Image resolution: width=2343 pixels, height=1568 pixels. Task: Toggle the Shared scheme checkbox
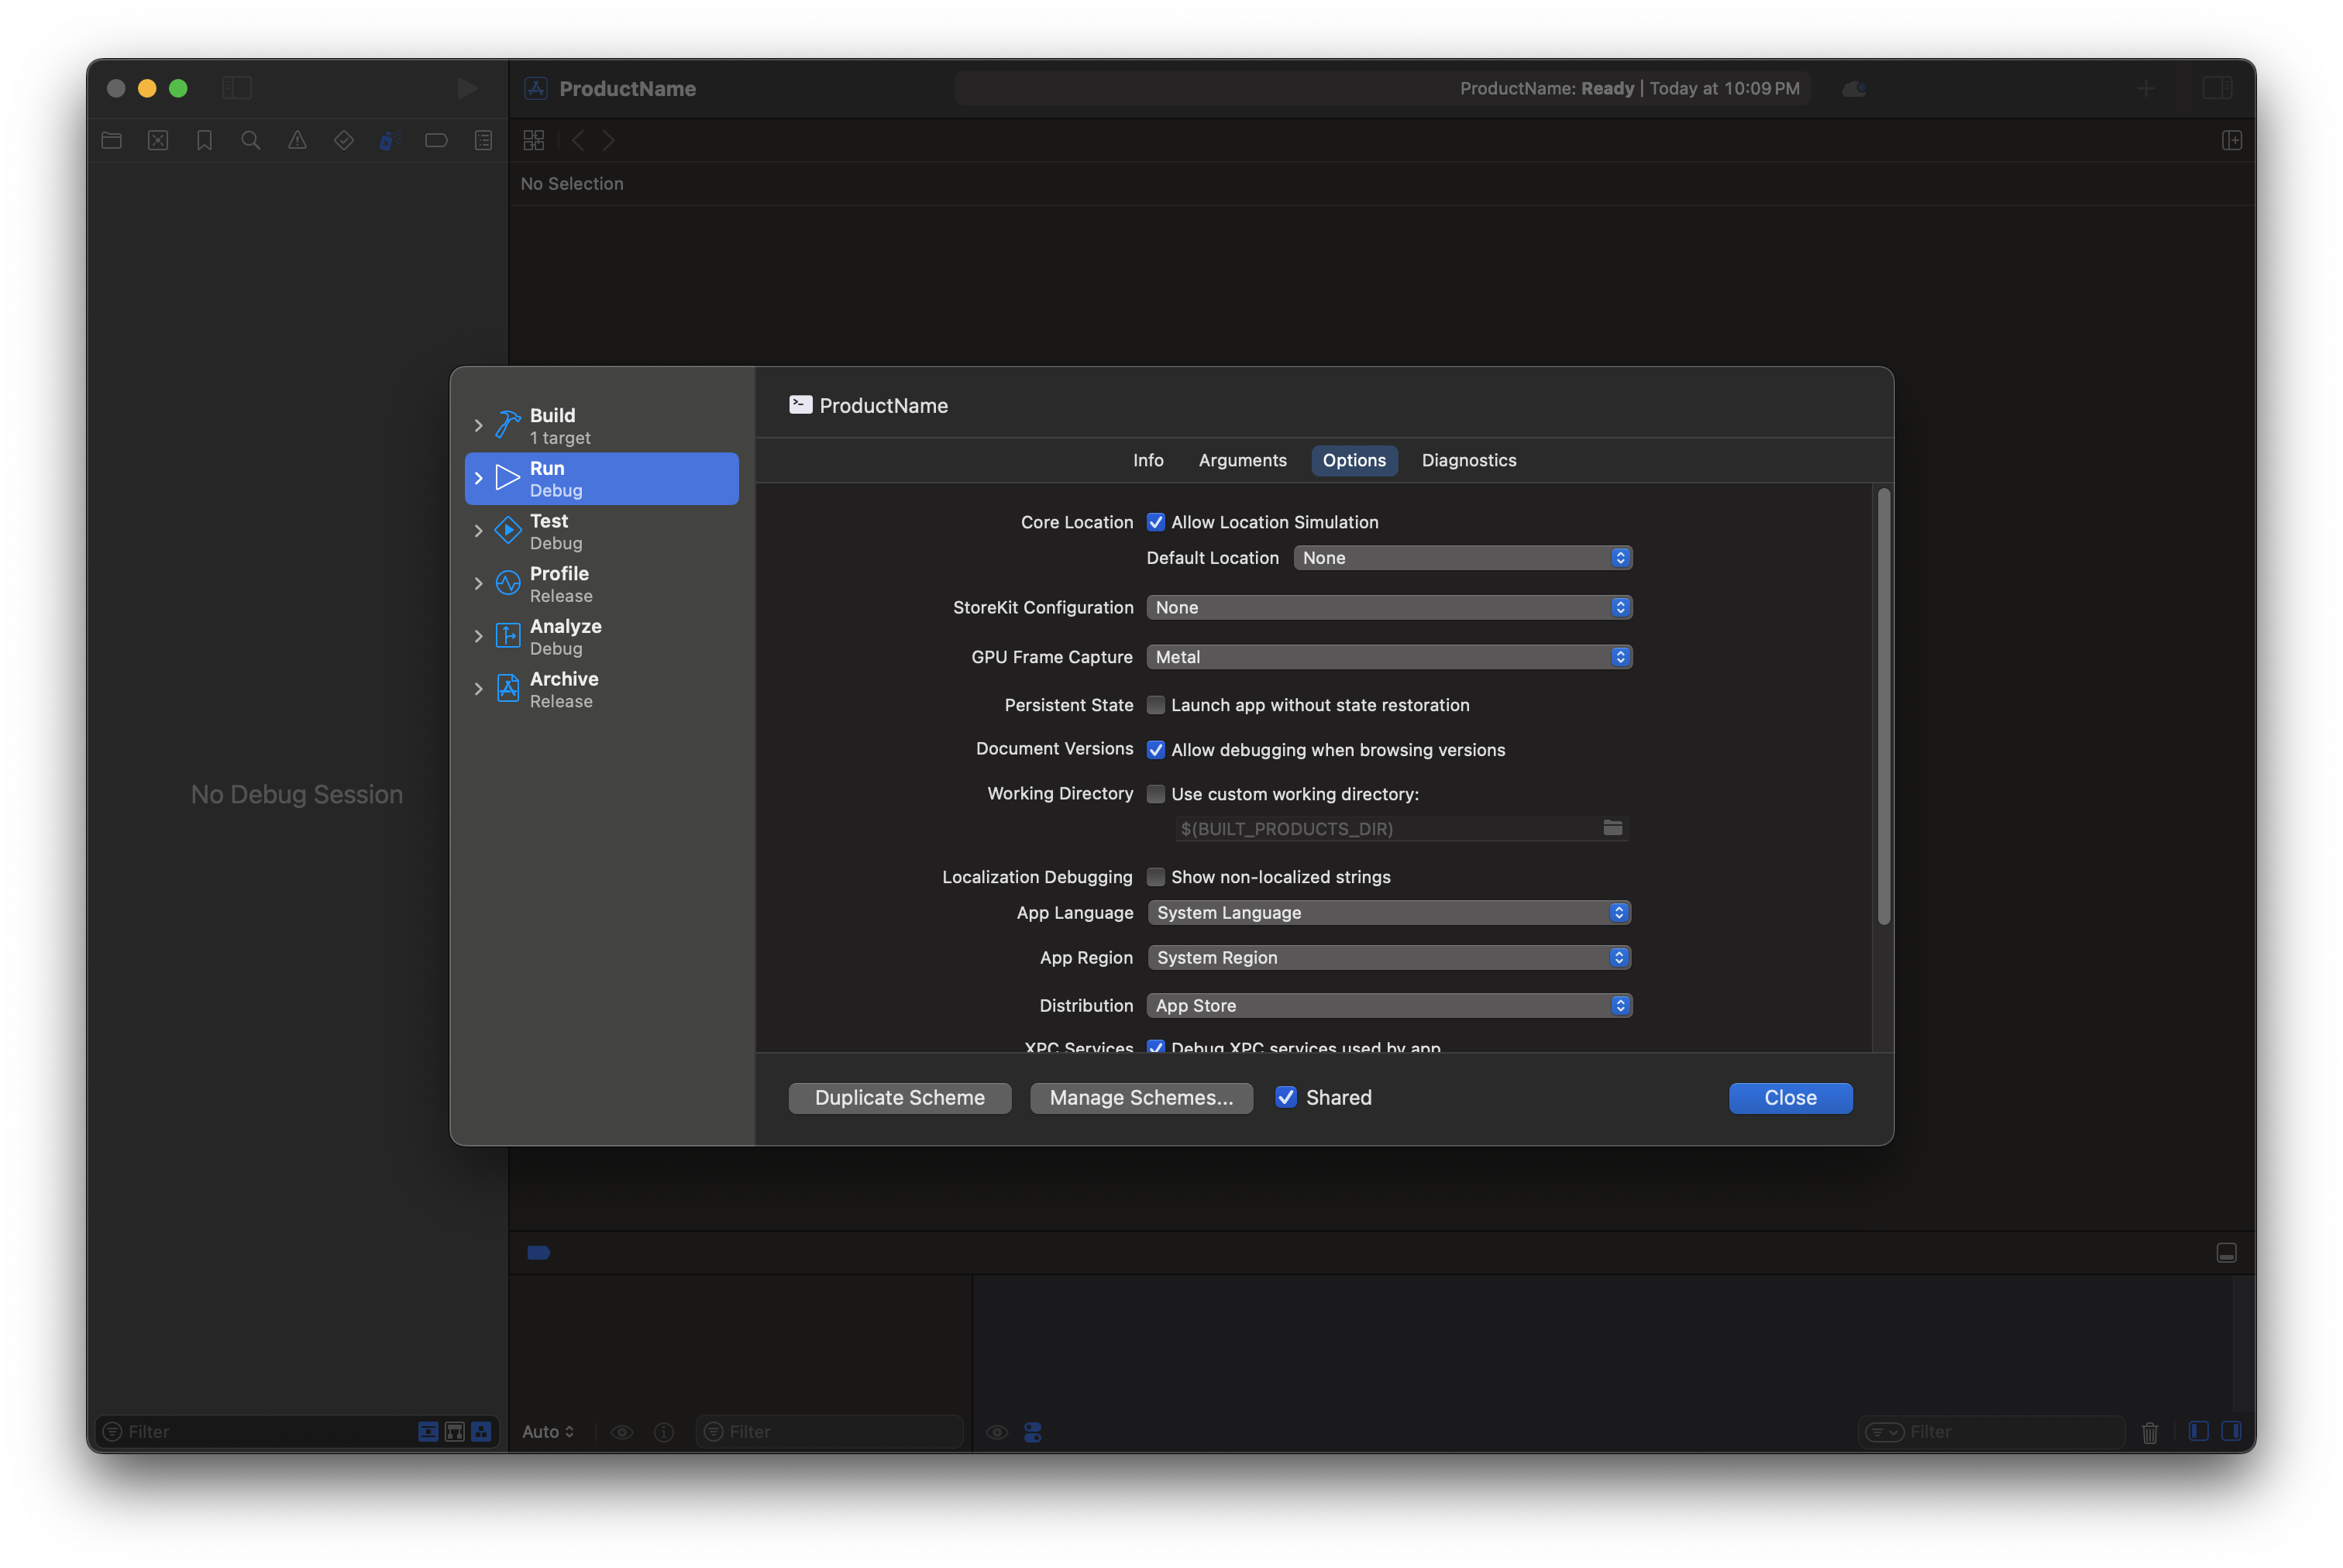(x=1285, y=1097)
